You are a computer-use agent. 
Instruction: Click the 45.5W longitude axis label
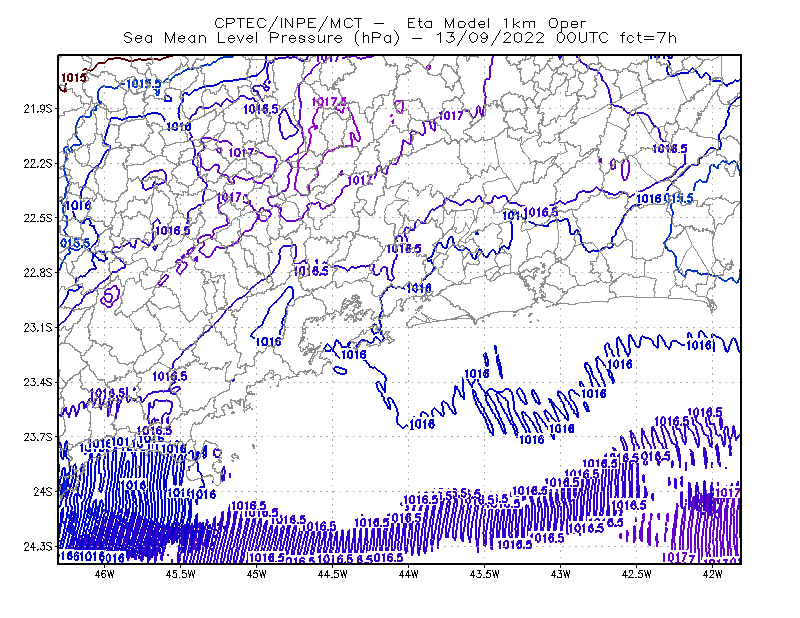click(181, 574)
